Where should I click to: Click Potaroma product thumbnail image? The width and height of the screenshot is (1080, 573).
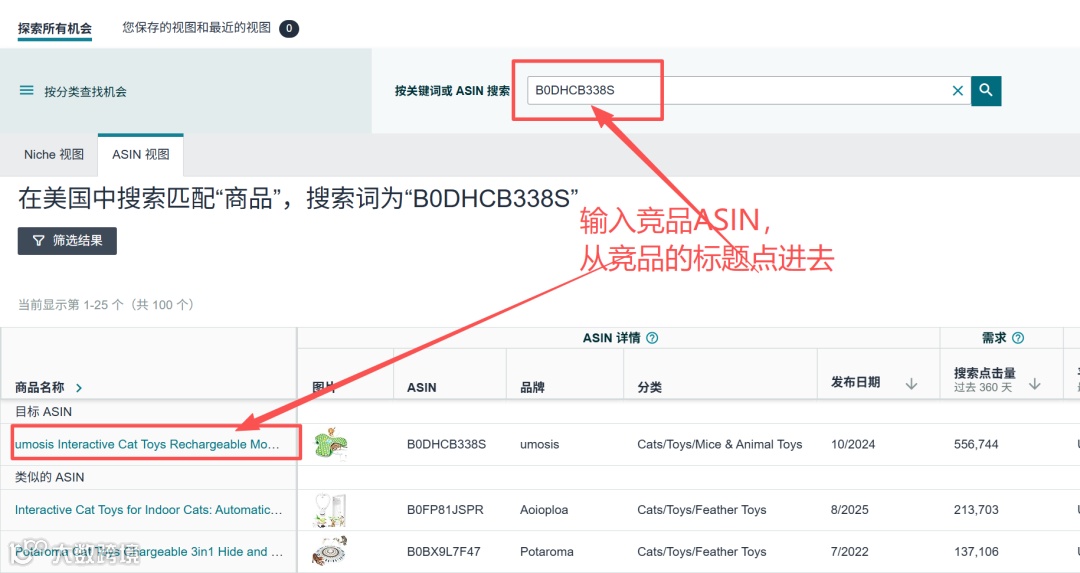(330, 551)
